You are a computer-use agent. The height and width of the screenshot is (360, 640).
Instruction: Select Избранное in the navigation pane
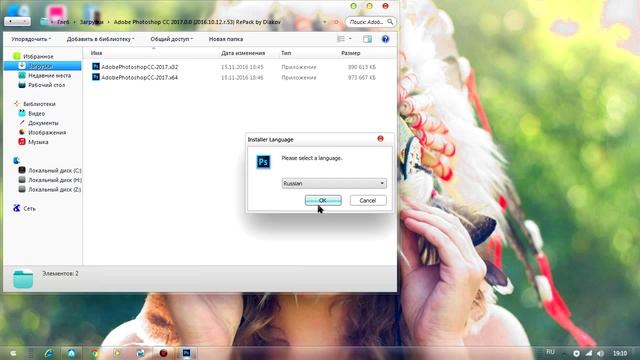coord(38,56)
